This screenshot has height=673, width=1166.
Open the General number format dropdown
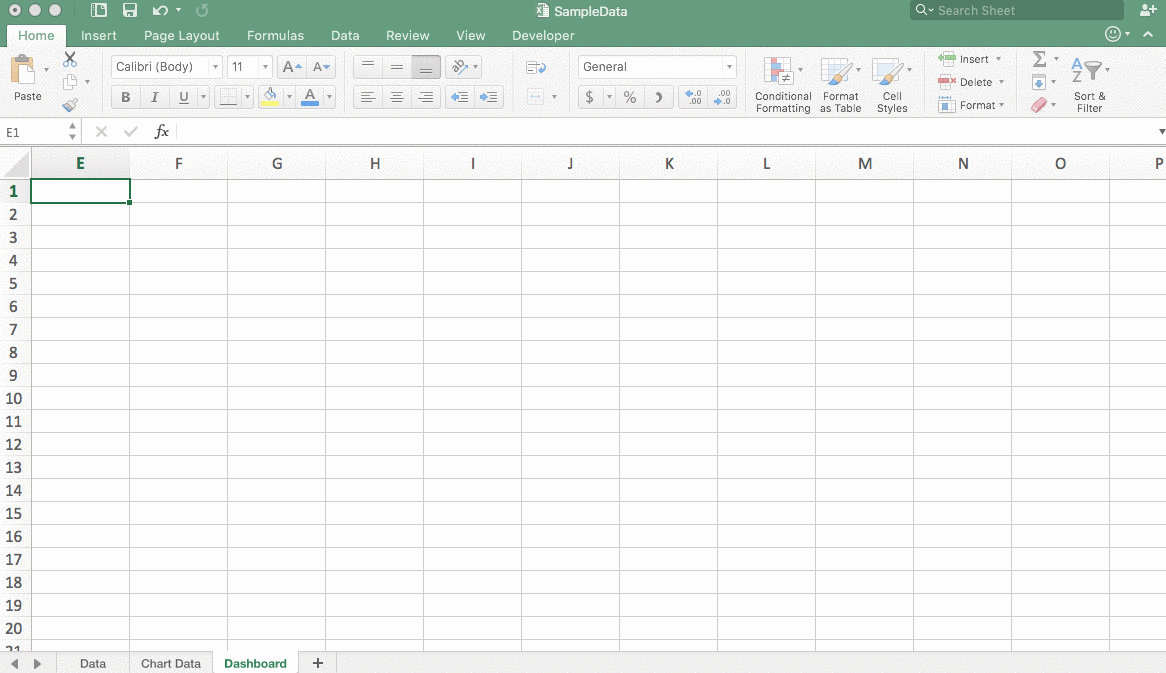pyautogui.click(x=729, y=66)
